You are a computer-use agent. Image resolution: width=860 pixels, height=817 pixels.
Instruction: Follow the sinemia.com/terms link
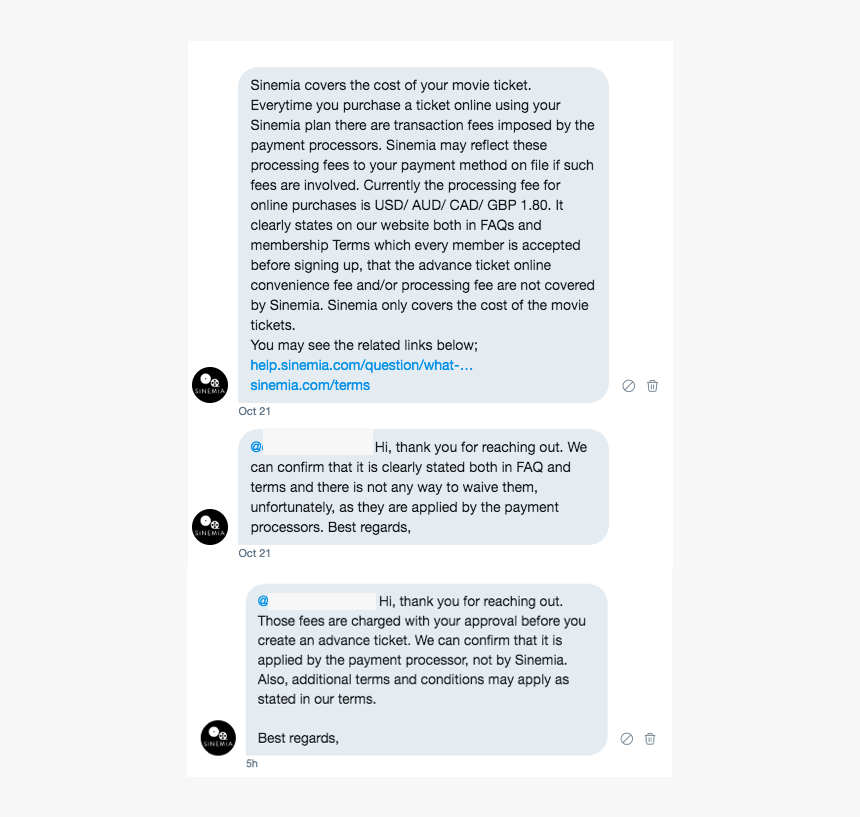pyautogui.click(x=310, y=385)
